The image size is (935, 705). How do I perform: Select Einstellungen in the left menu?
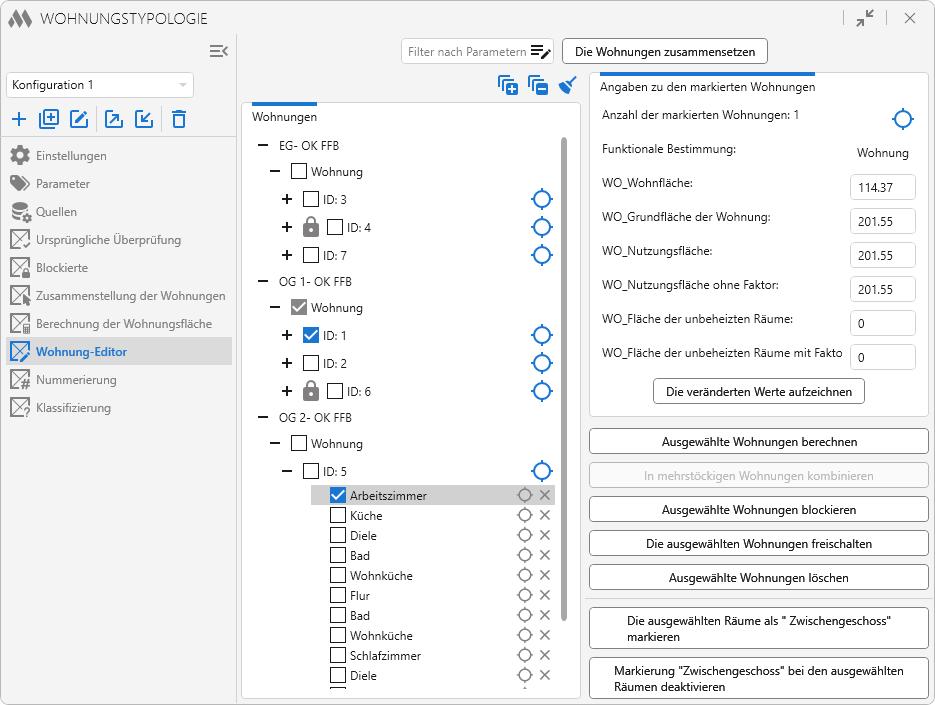(x=71, y=156)
